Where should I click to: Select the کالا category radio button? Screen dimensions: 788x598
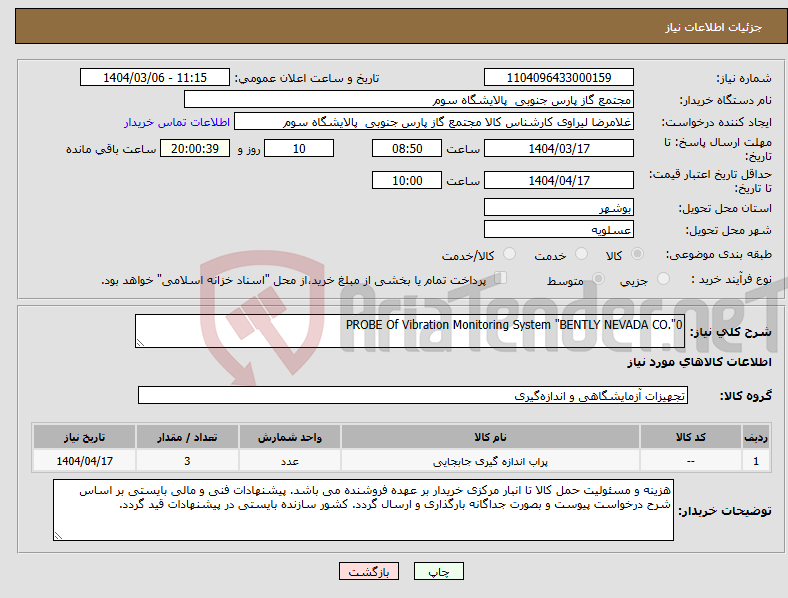[637, 254]
